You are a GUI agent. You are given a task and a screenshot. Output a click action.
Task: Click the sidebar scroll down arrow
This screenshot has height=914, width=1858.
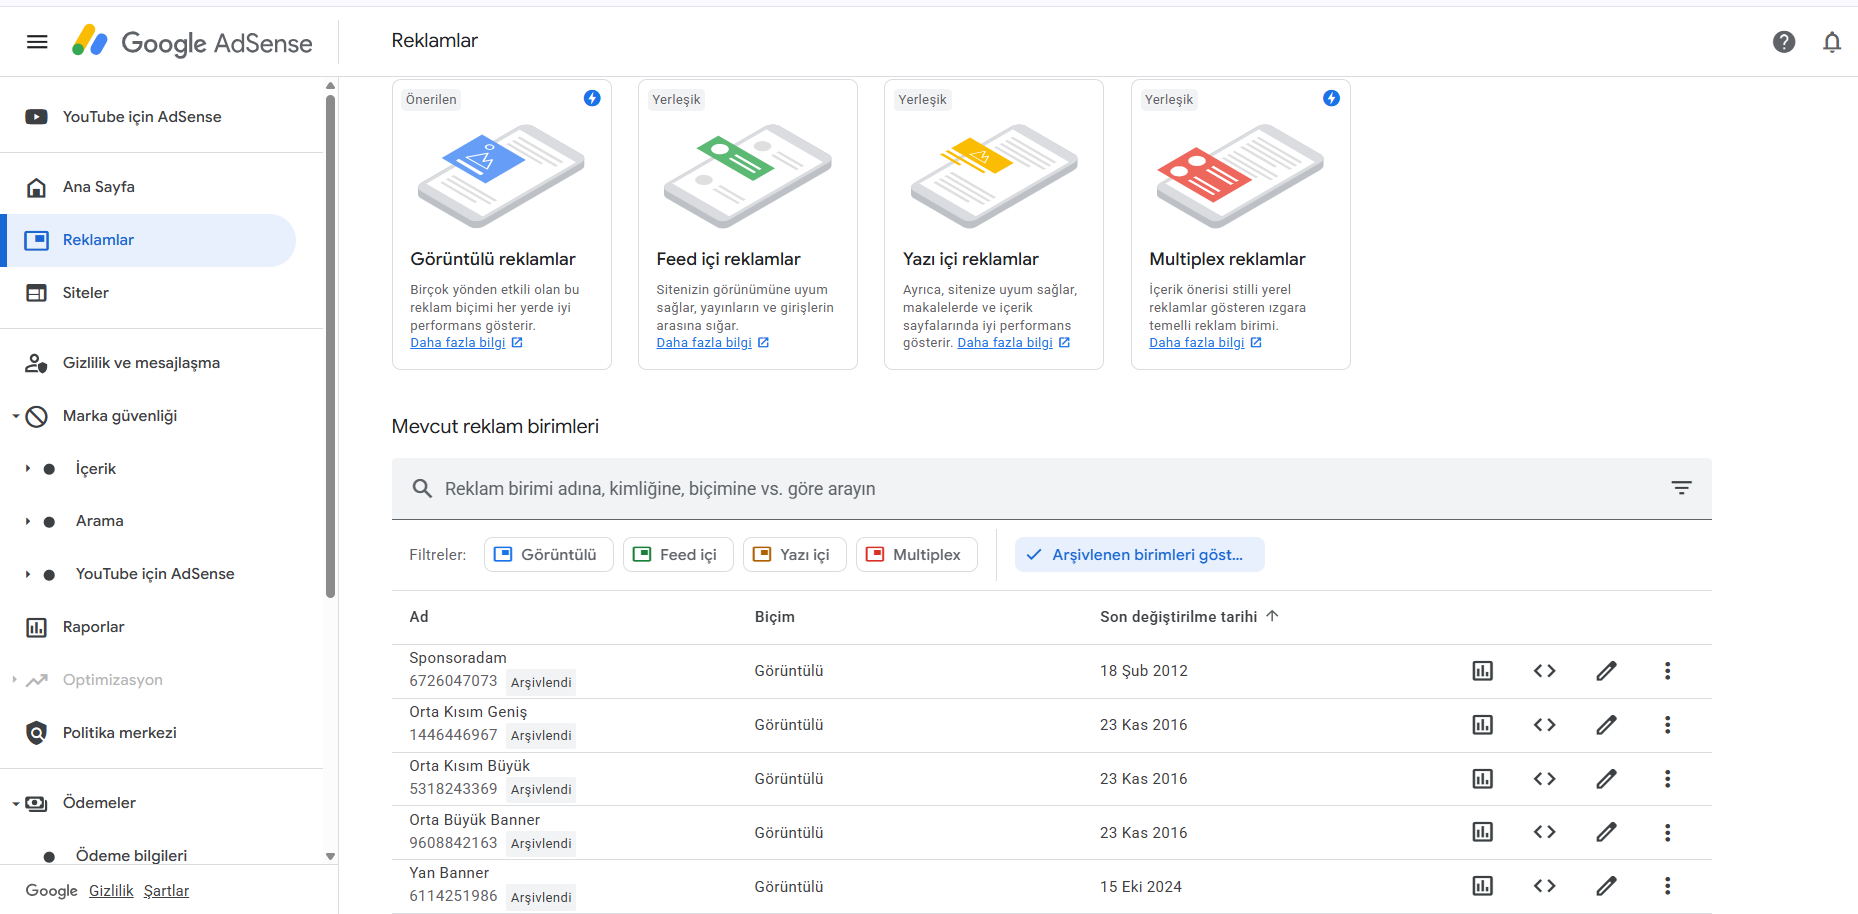click(x=331, y=857)
